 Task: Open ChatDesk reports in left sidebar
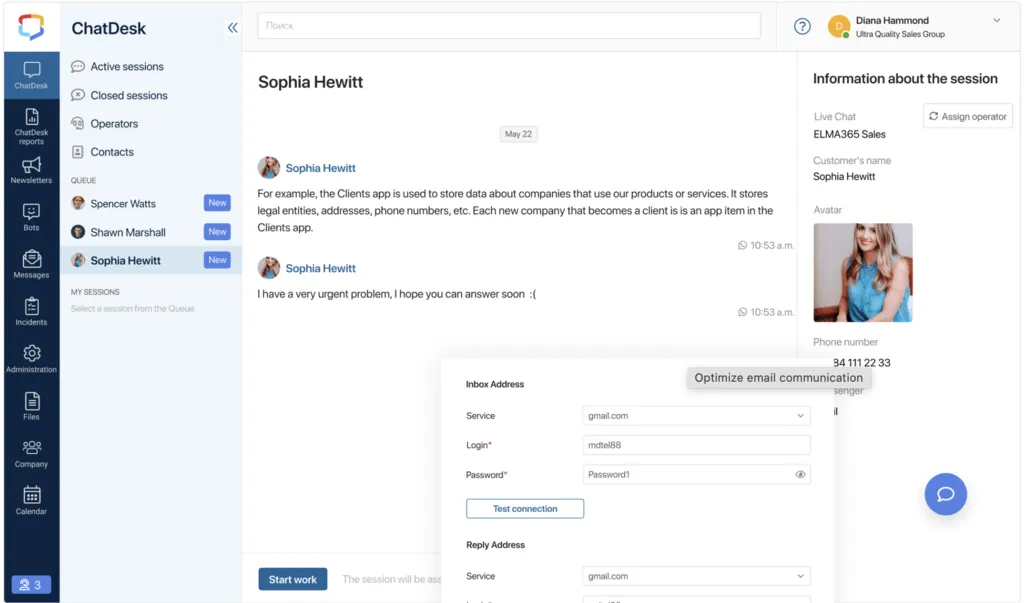coord(31,124)
